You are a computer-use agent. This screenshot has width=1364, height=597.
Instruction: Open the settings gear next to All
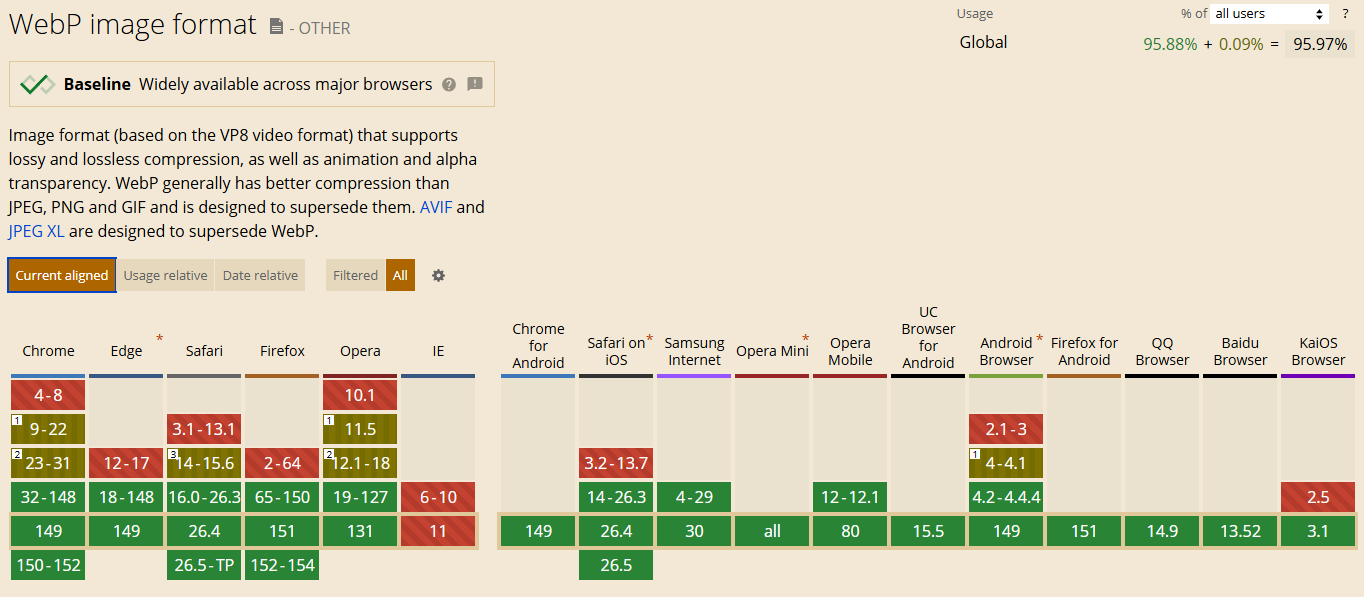click(x=438, y=275)
